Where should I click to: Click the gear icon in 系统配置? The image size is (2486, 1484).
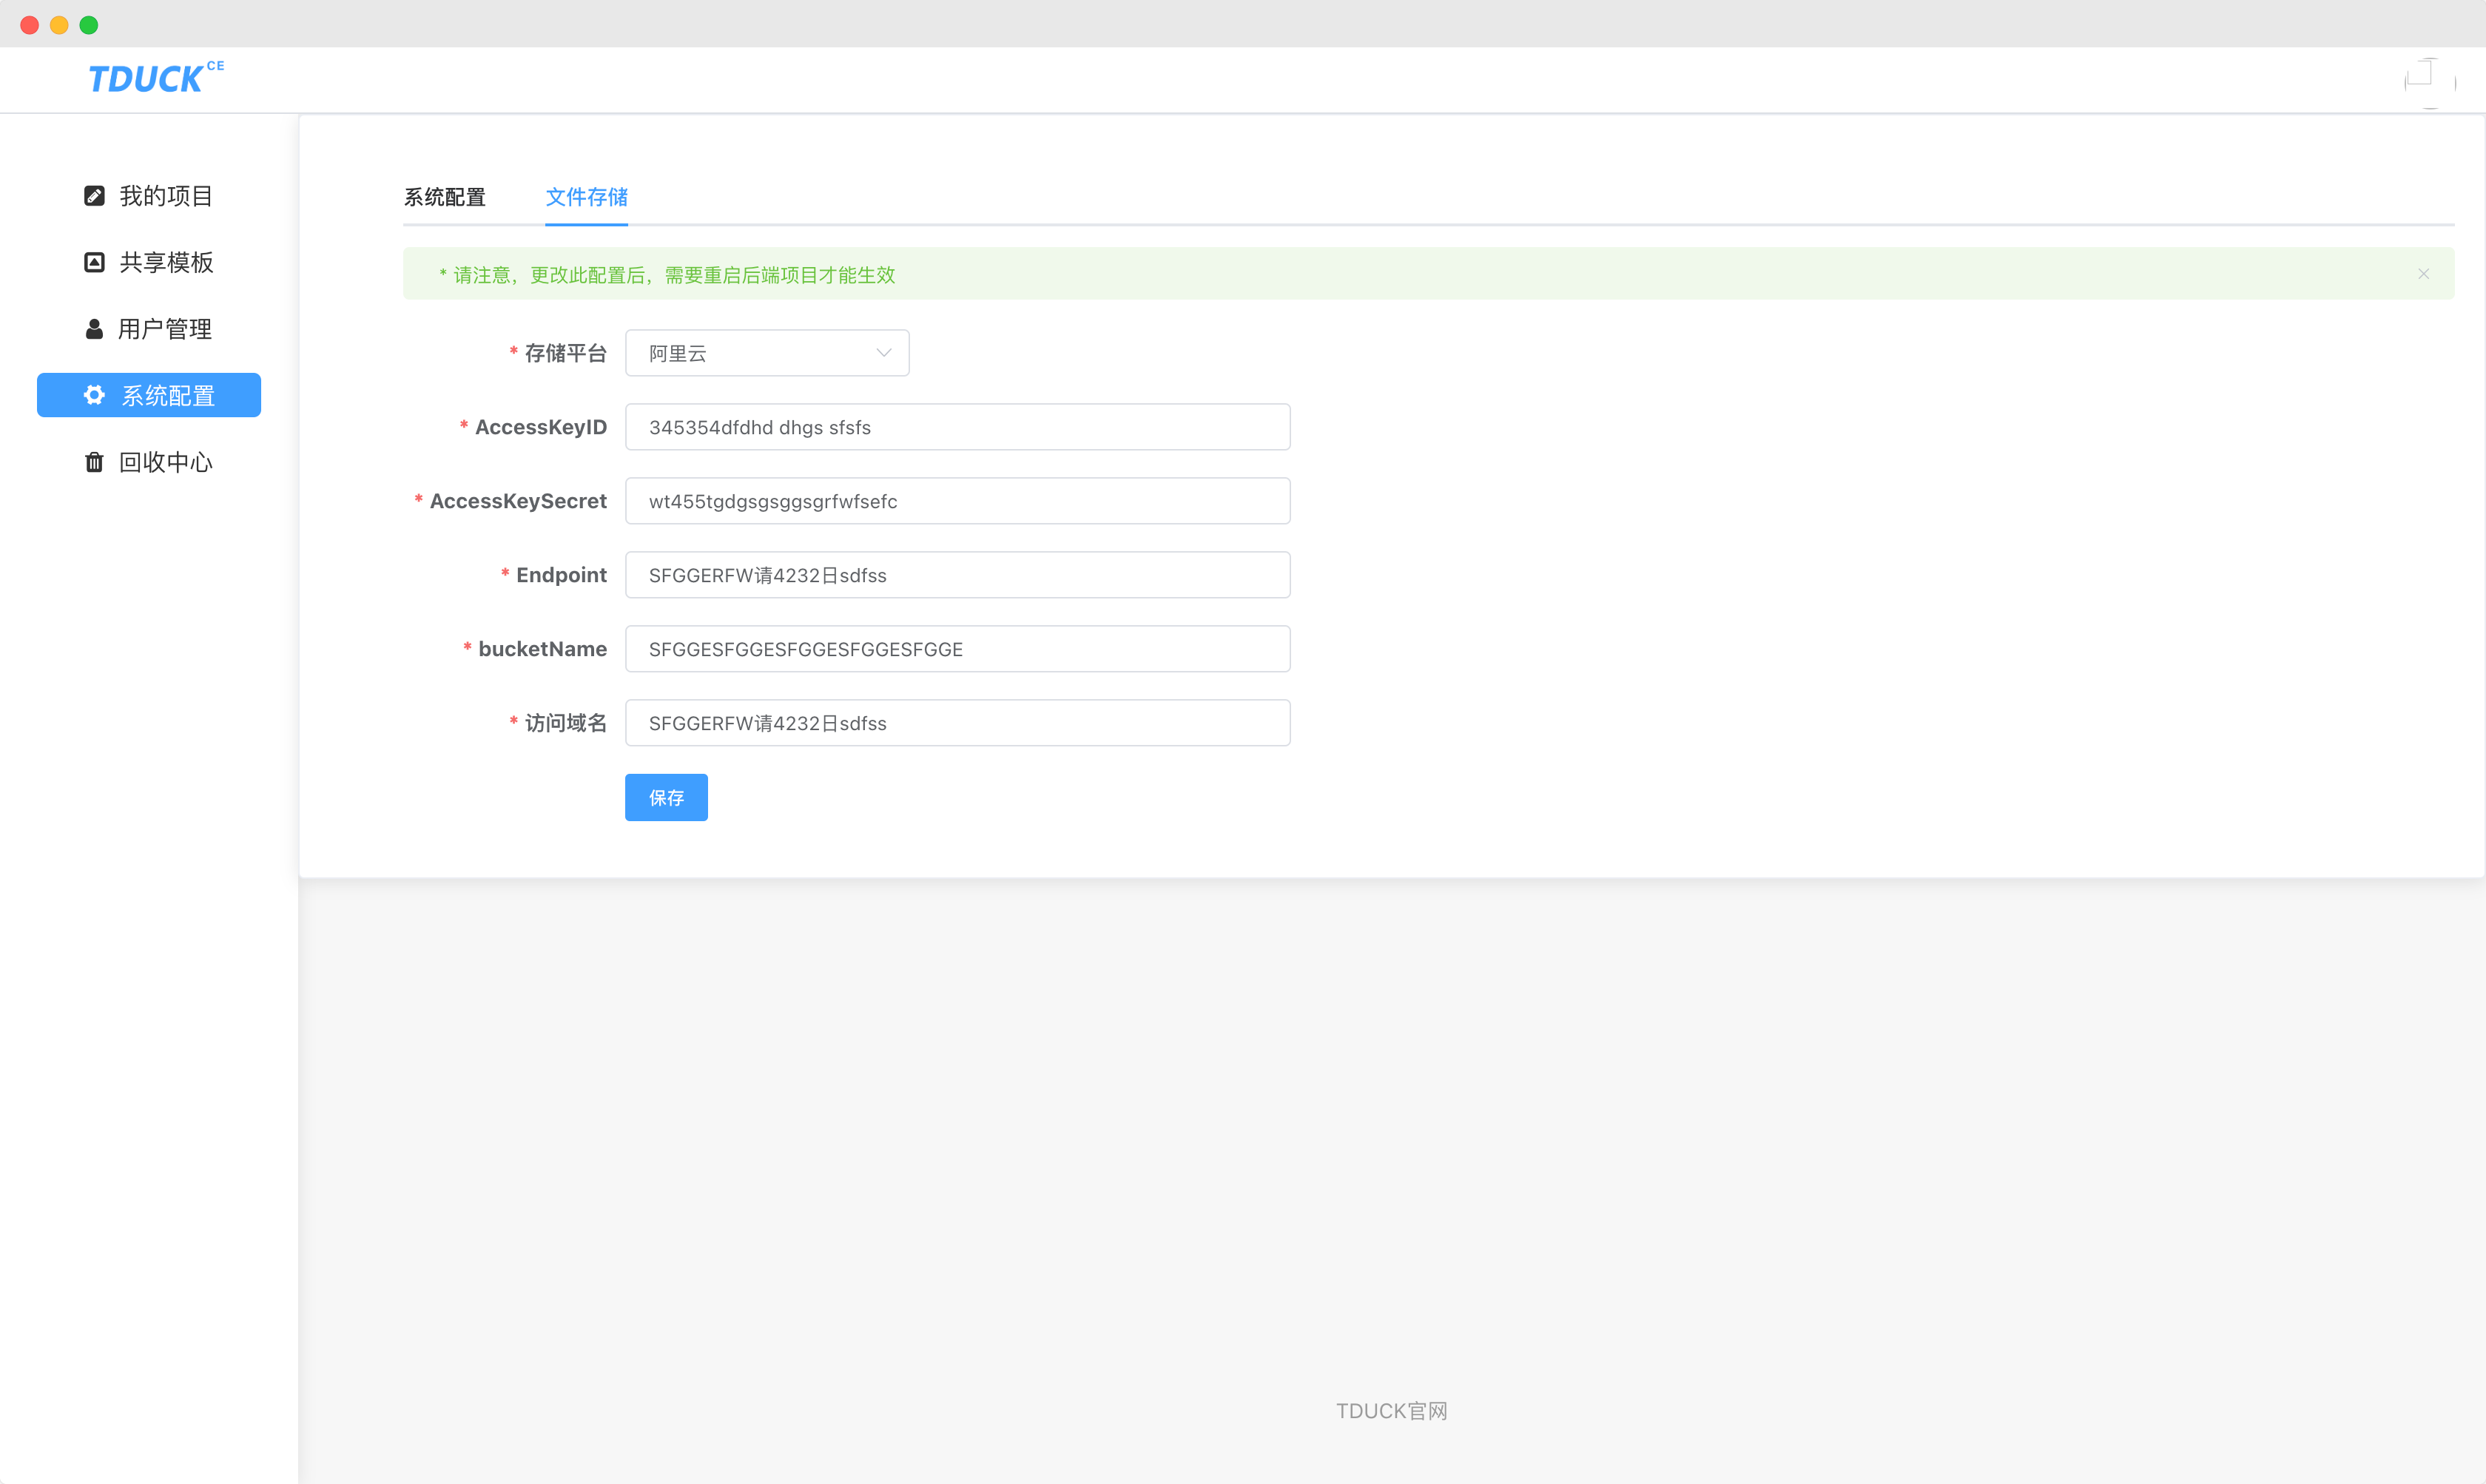pyautogui.click(x=94, y=395)
